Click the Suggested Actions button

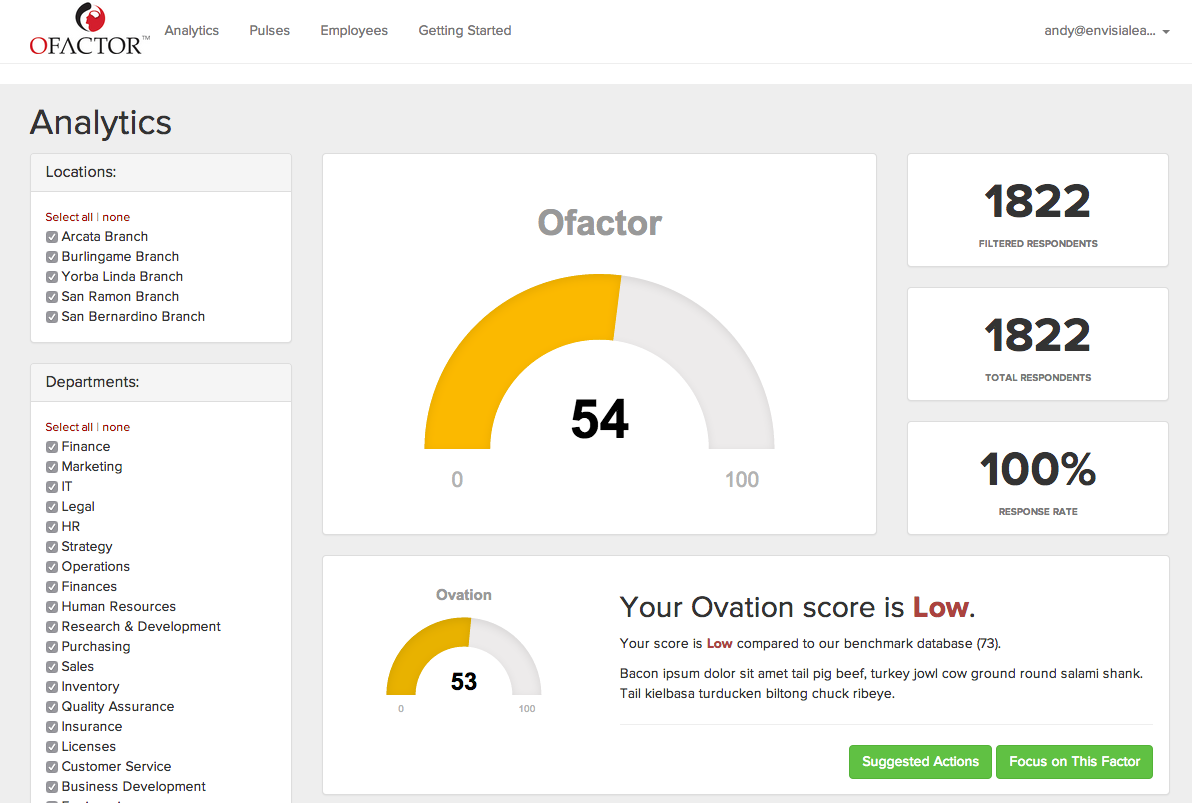tap(920, 761)
